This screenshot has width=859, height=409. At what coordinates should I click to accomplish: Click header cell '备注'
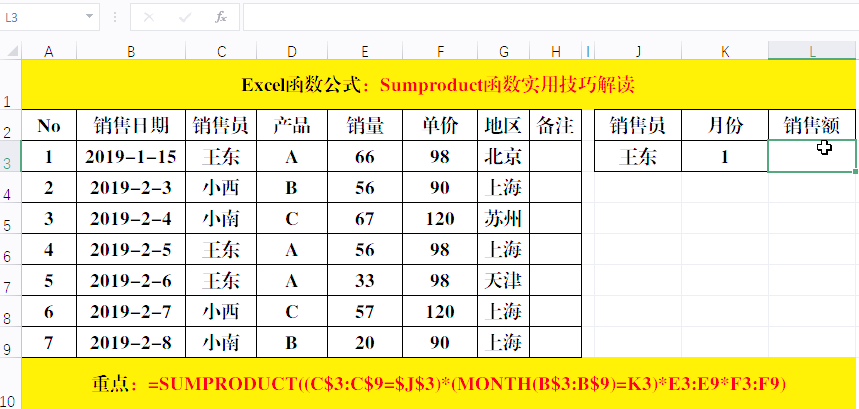point(556,125)
